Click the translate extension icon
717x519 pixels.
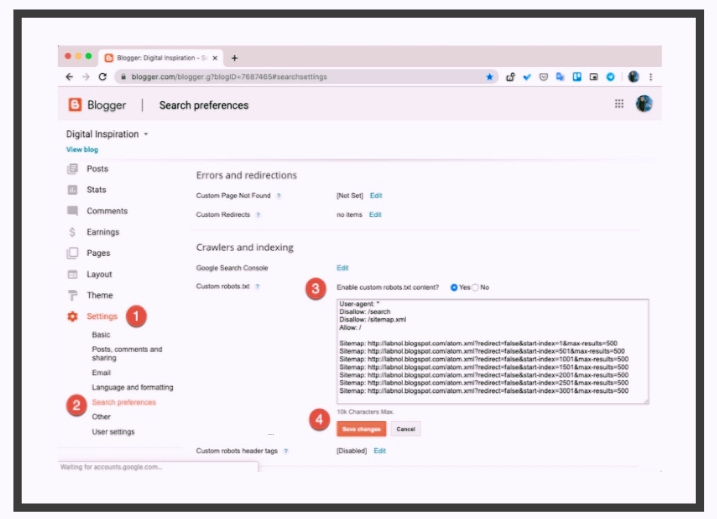click(x=560, y=77)
